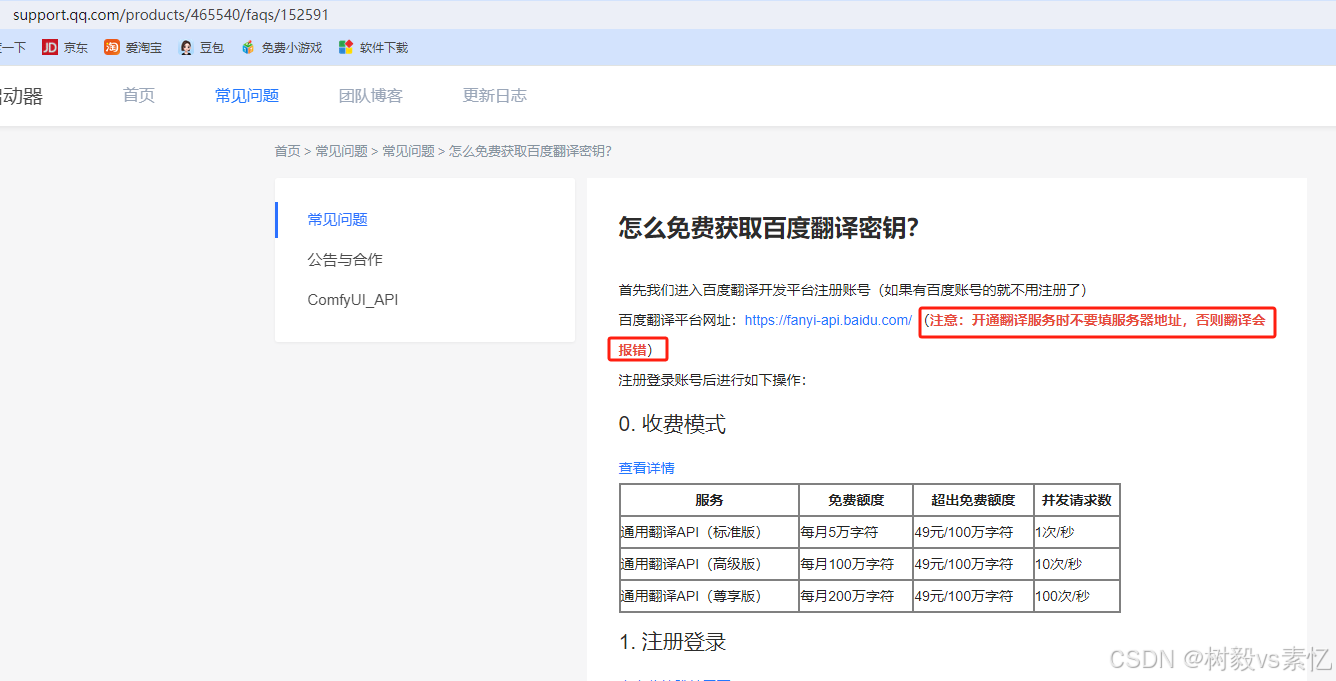This screenshot has width=1336, height=681.
Task: Switch to the 更新日志 navigation tab
Action: pos(495,96)
